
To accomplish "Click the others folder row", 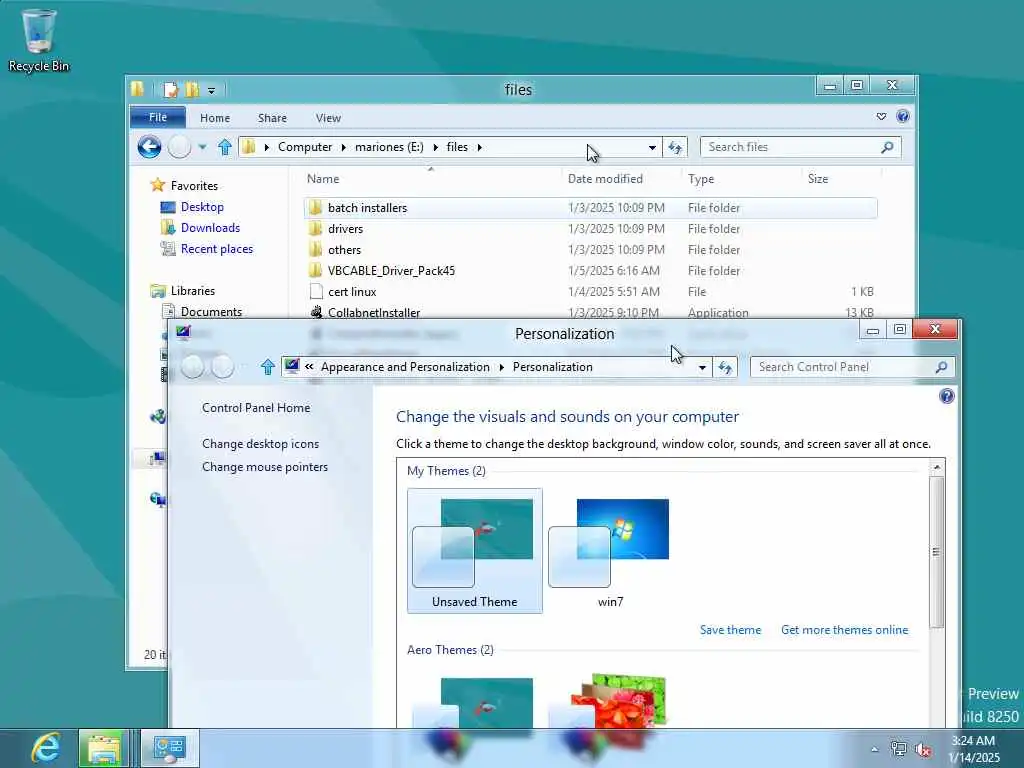I will pyautogui.click(x=590, y=249).
